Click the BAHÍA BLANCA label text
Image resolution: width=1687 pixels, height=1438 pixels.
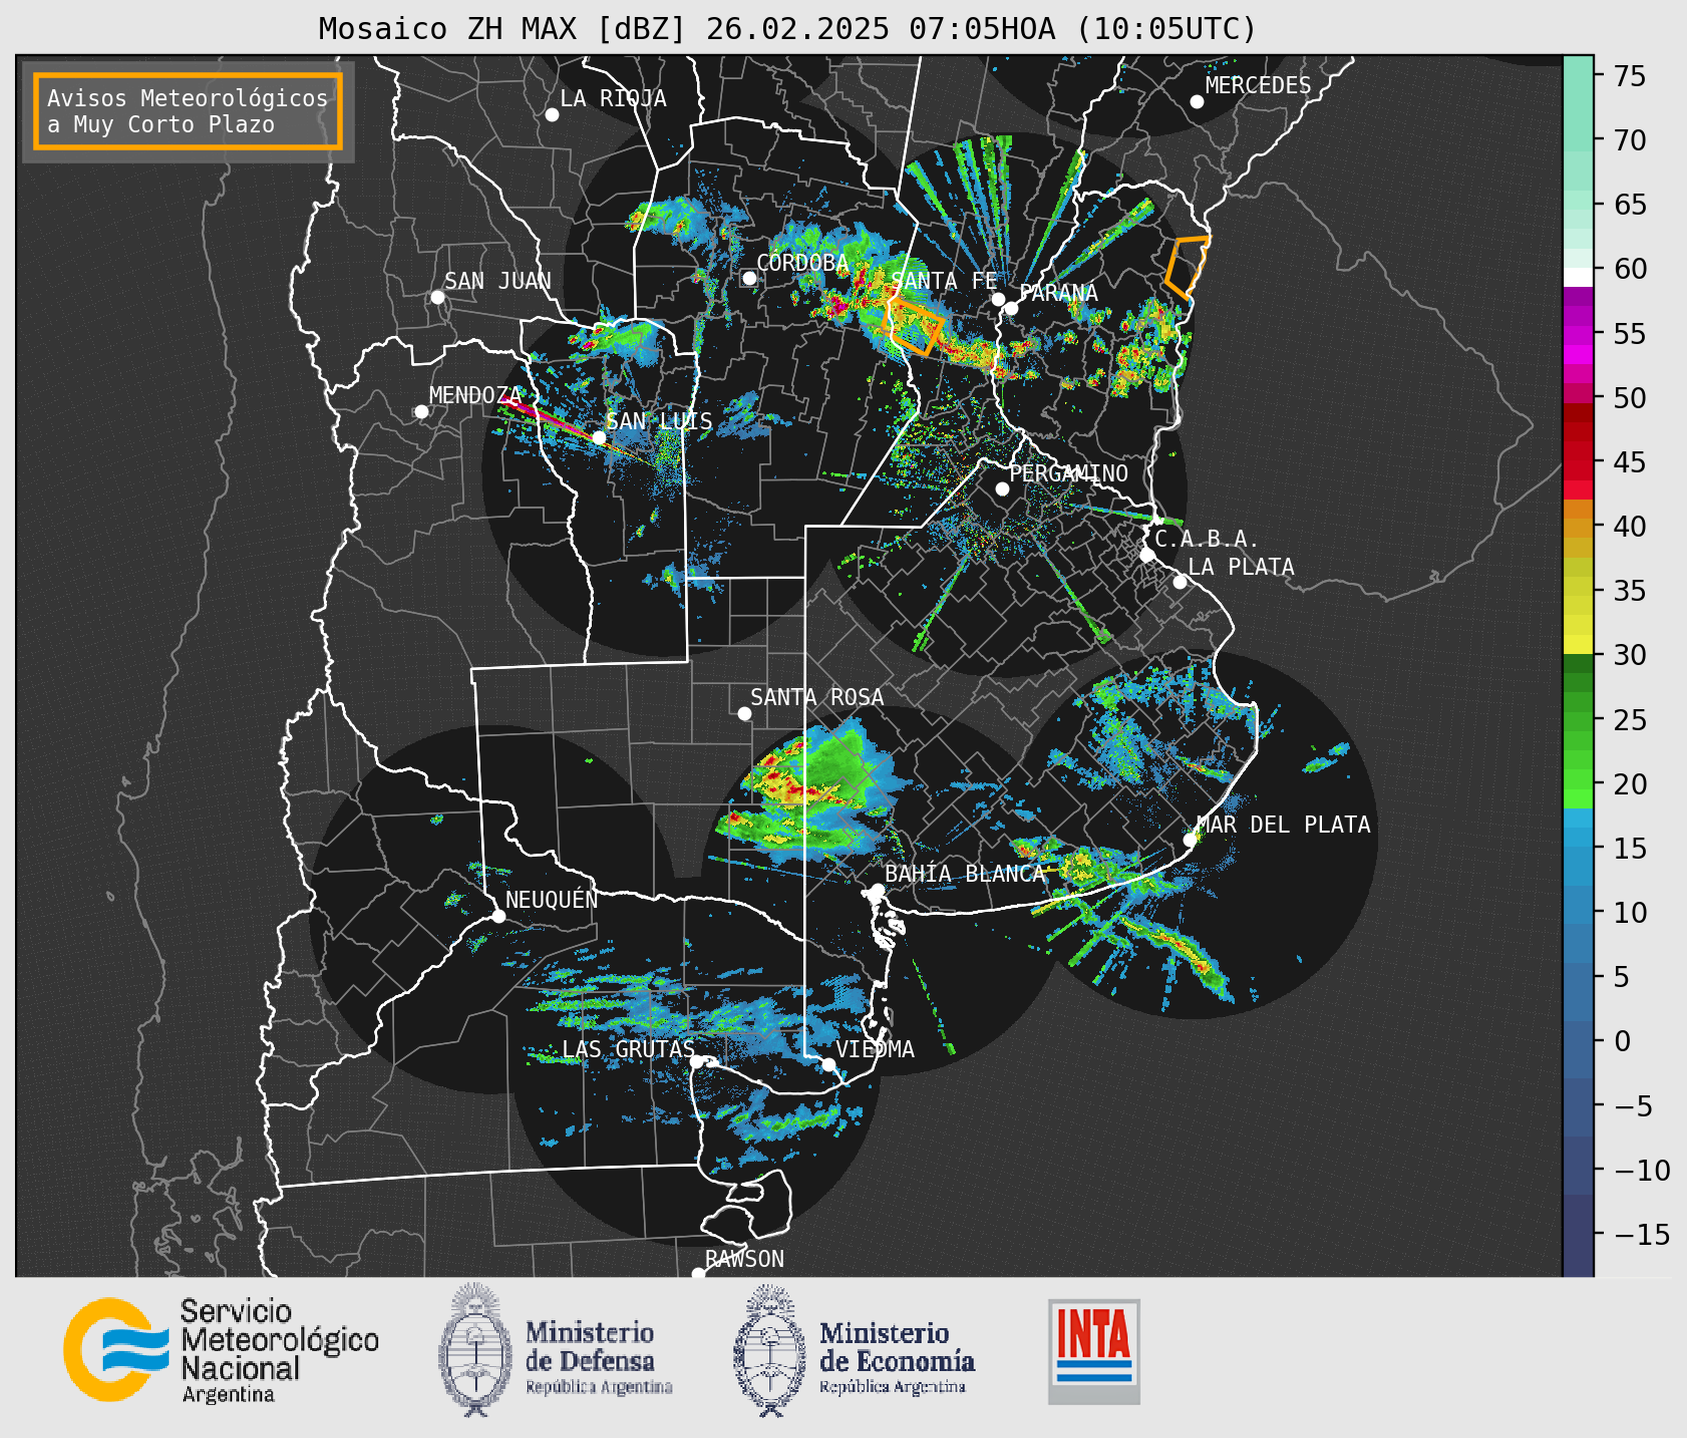point(965,874)
